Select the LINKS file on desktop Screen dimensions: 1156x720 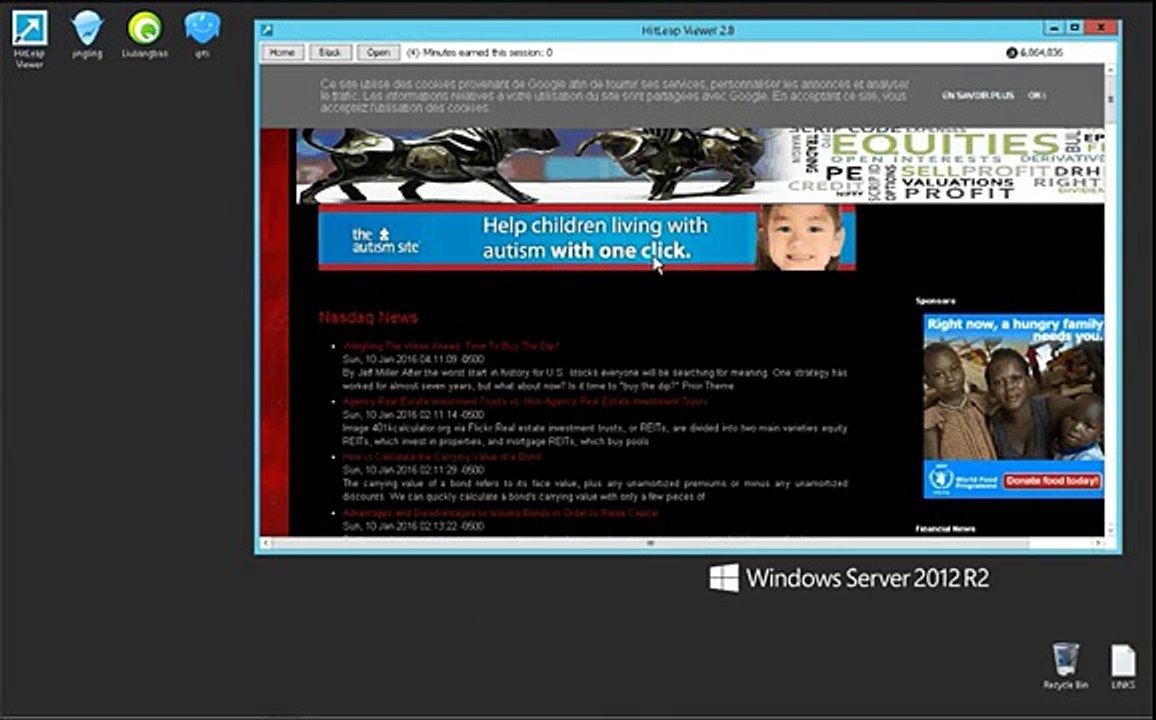click(x=1123, y=665)
